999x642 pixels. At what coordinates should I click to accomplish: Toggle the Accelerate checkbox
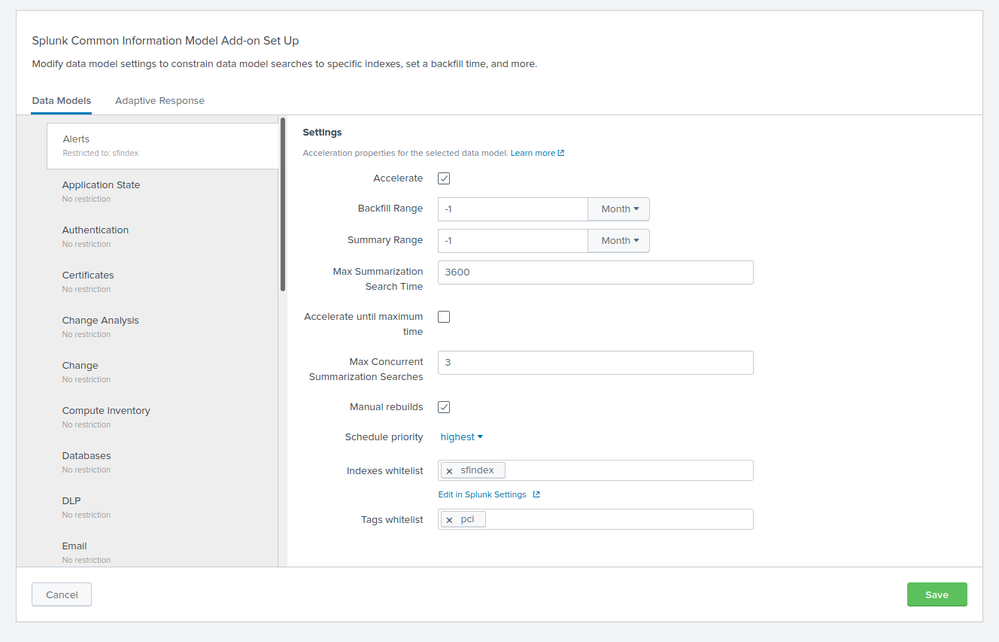coord(444,178)
